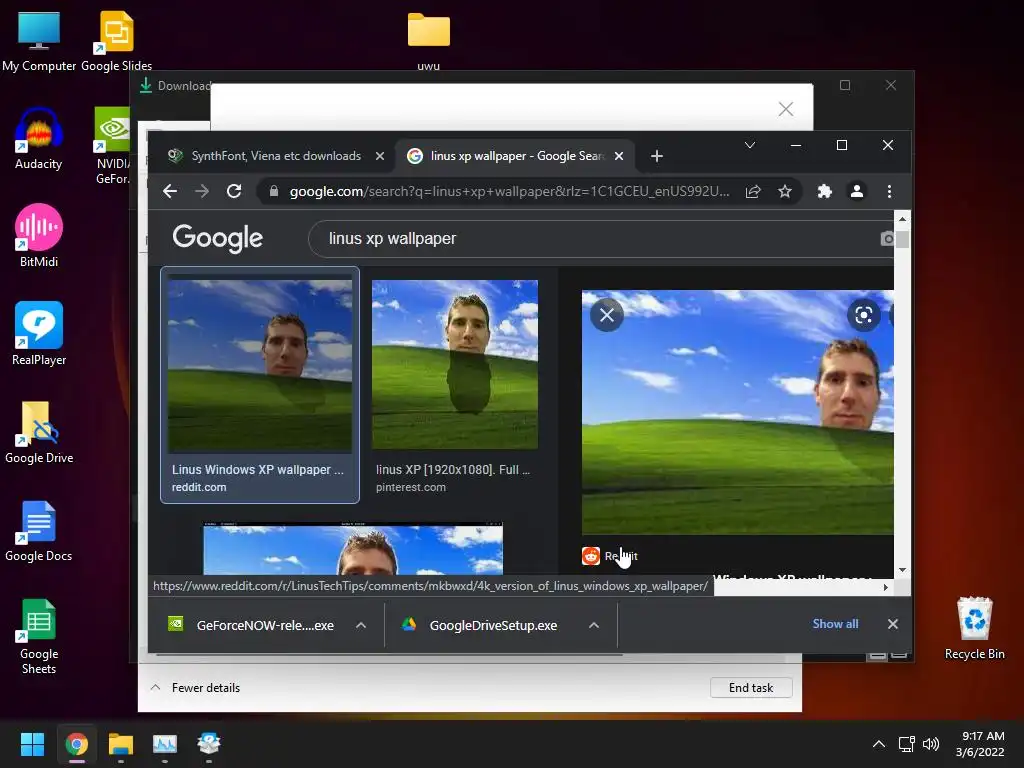Open network icon in system tray
Image resolution: width=1024 pixels, height=768 pixels.
pyautogui.click(x=906, y=744)
